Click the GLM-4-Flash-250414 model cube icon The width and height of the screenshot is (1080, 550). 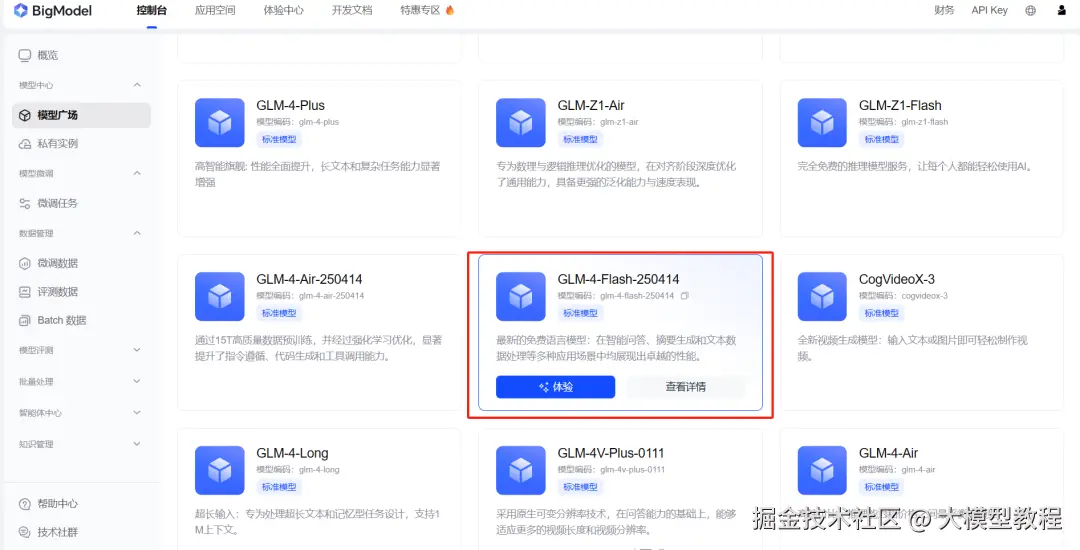521,297
